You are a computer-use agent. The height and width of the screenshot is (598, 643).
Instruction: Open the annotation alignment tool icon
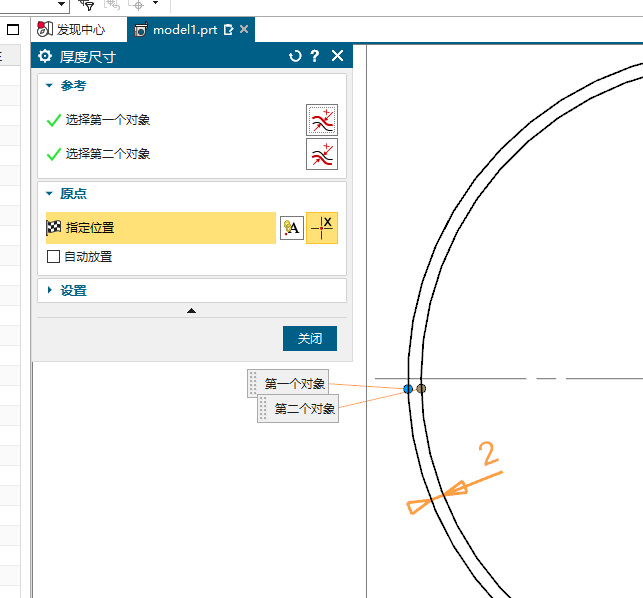click(291, 228)
